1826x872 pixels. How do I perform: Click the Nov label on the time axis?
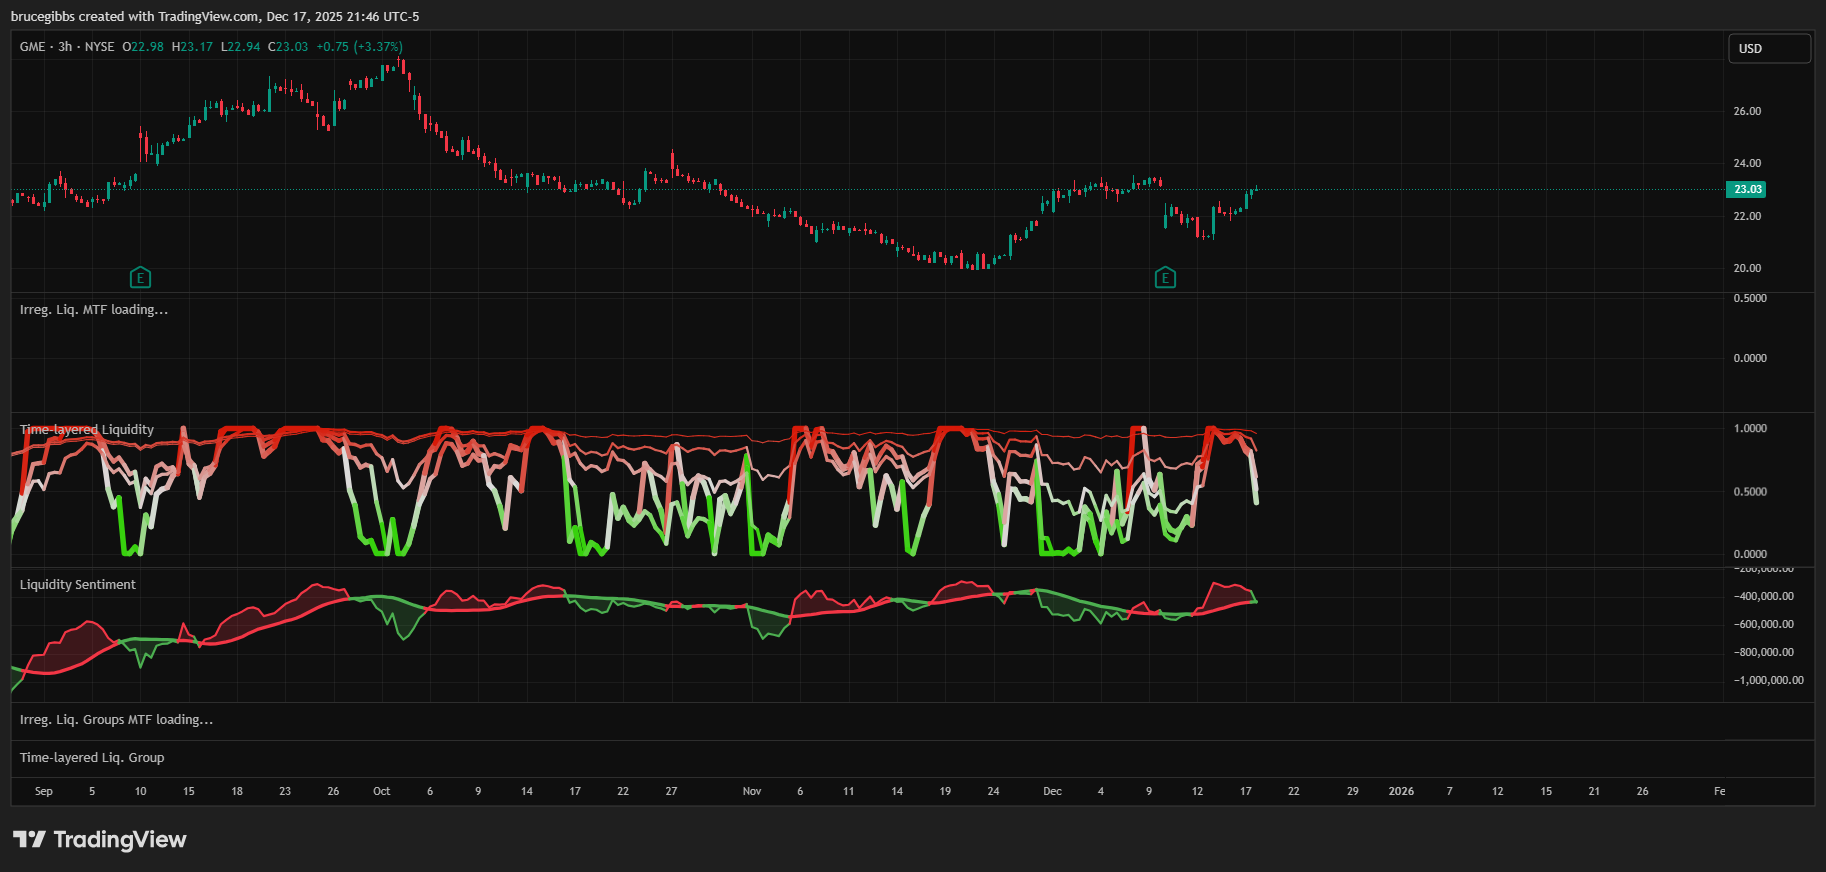pos(752,791)
